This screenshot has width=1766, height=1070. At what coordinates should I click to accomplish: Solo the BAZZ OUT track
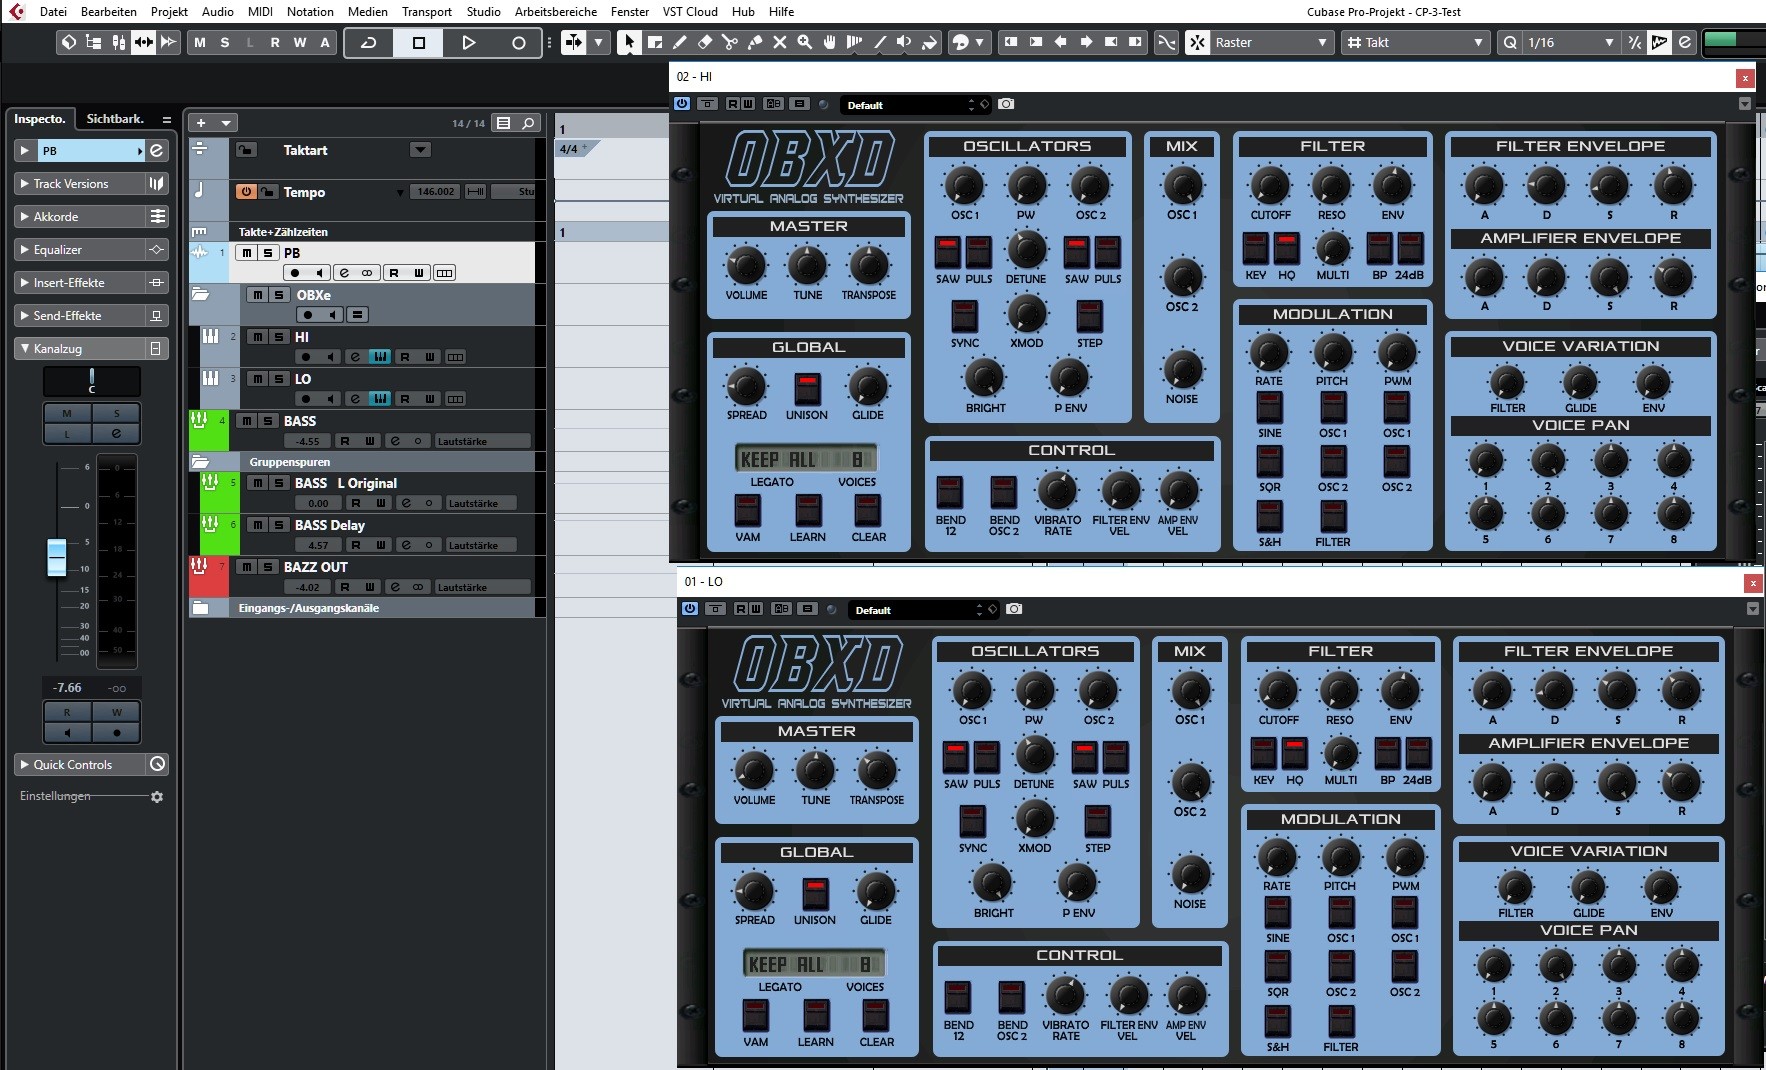pos(268,567)
